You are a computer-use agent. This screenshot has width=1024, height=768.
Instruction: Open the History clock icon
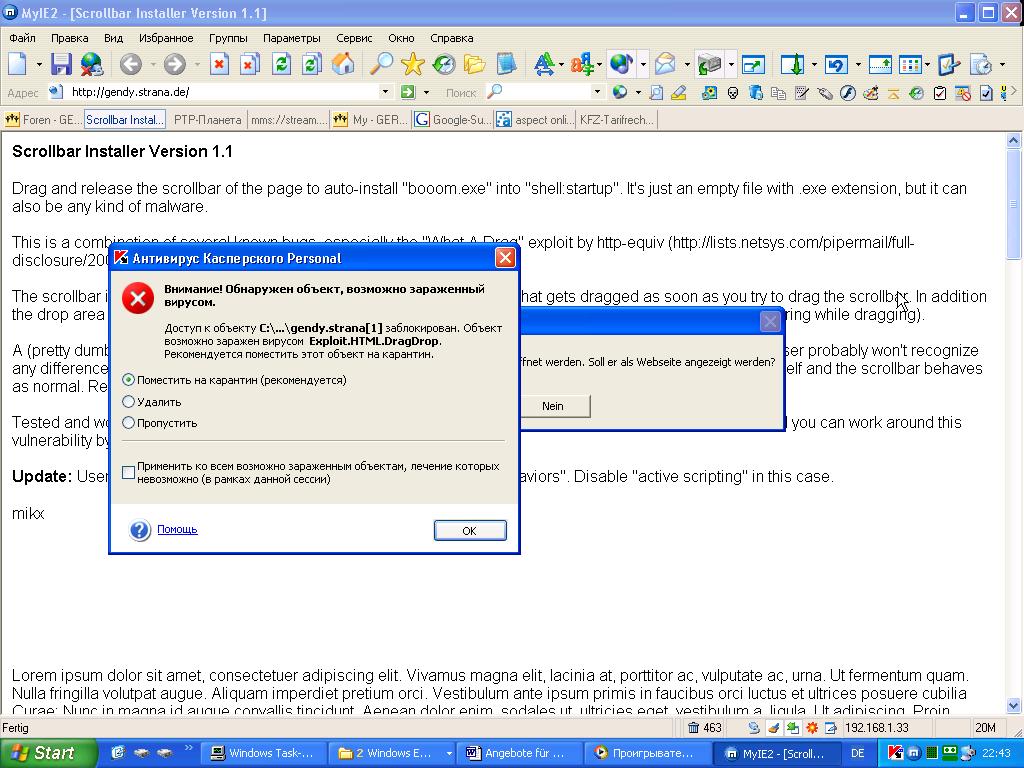coord(444,64)
